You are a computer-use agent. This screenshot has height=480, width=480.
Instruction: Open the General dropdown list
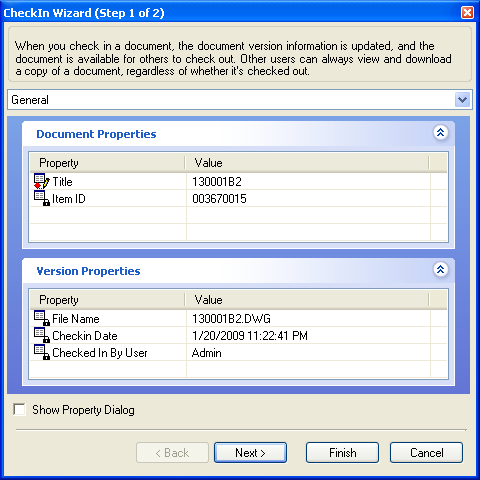pyautogui.click(x=462, y=100)
